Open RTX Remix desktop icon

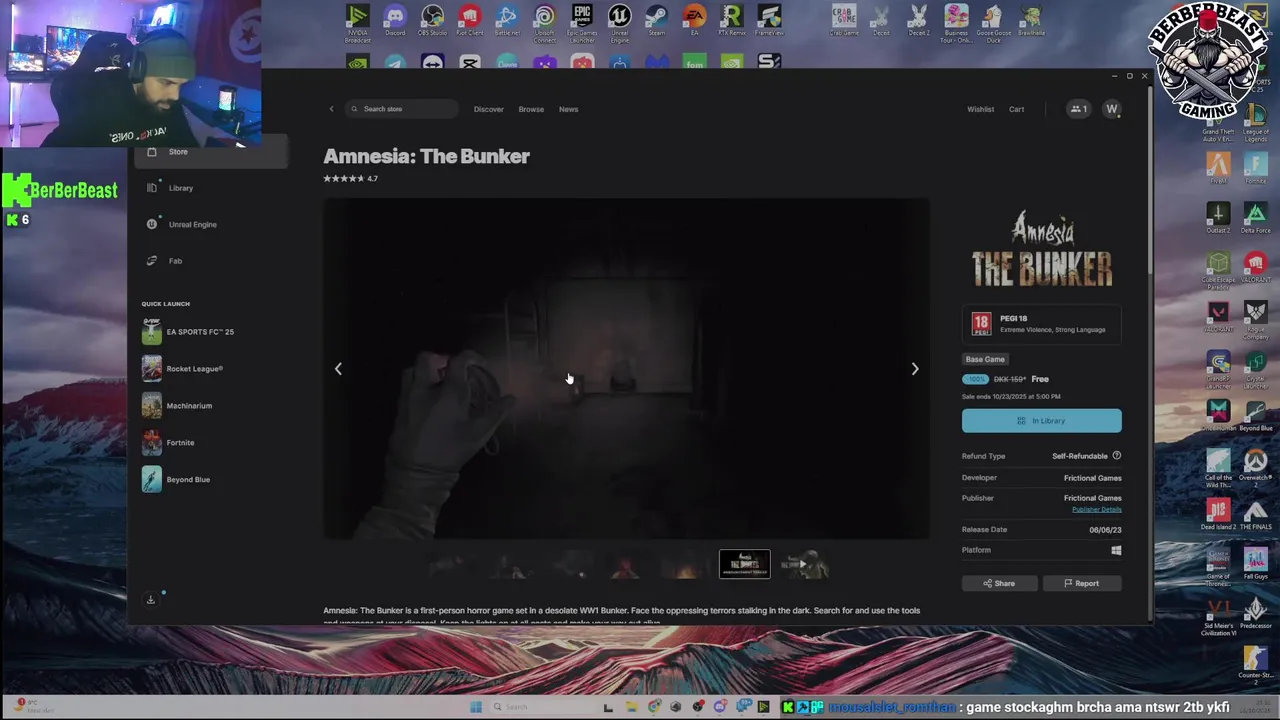click(x=731, y=21)
